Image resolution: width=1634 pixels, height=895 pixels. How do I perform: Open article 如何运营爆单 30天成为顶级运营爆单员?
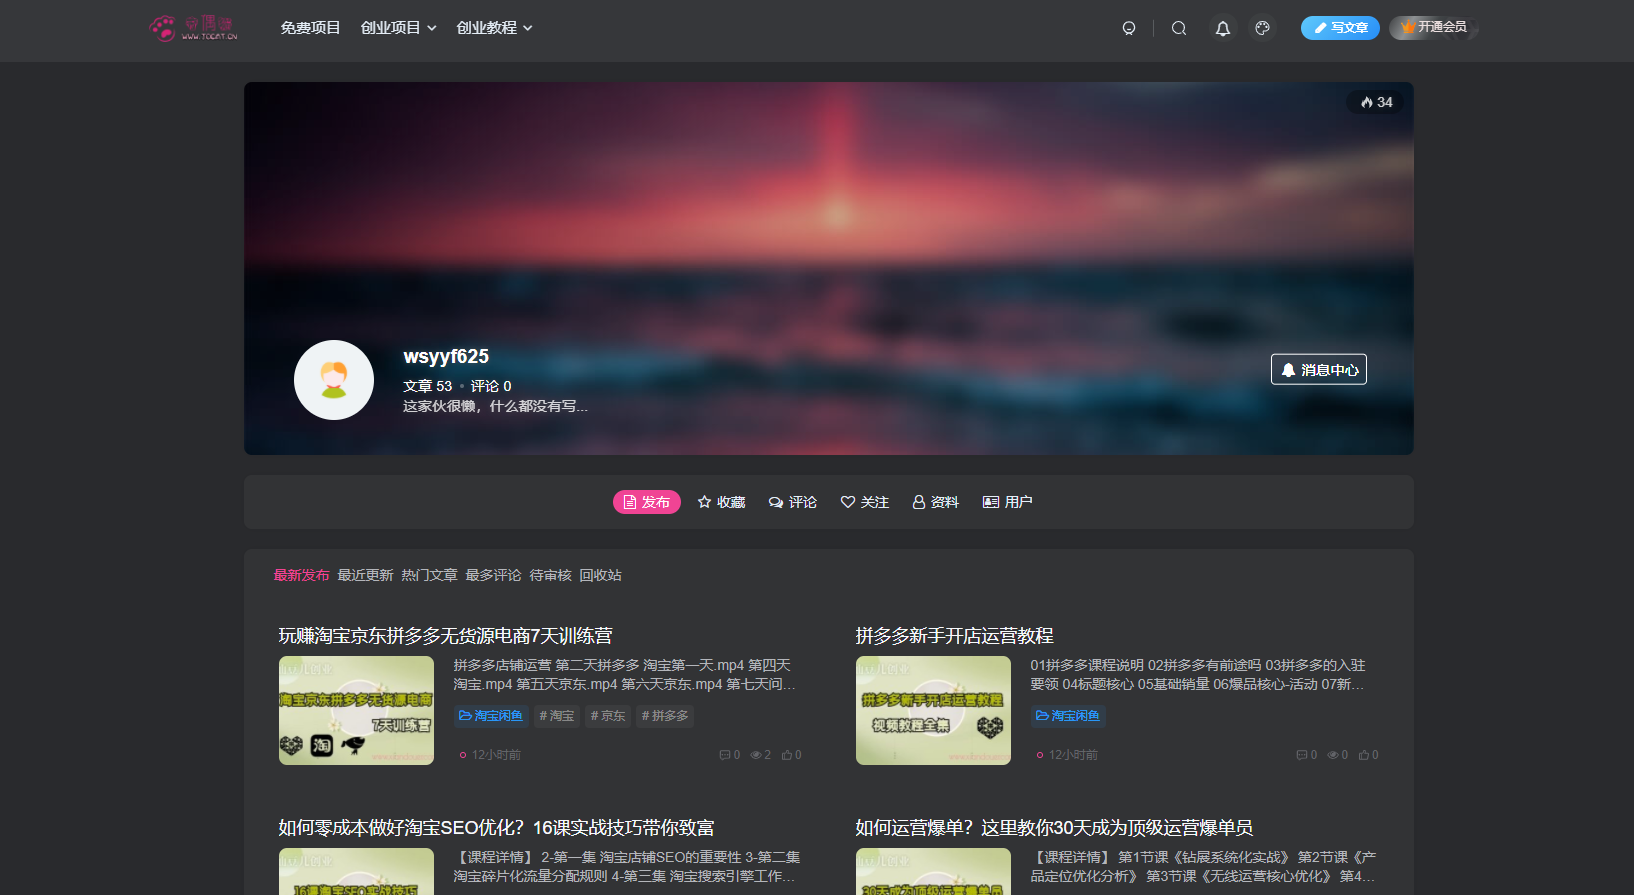(1054, 828)
